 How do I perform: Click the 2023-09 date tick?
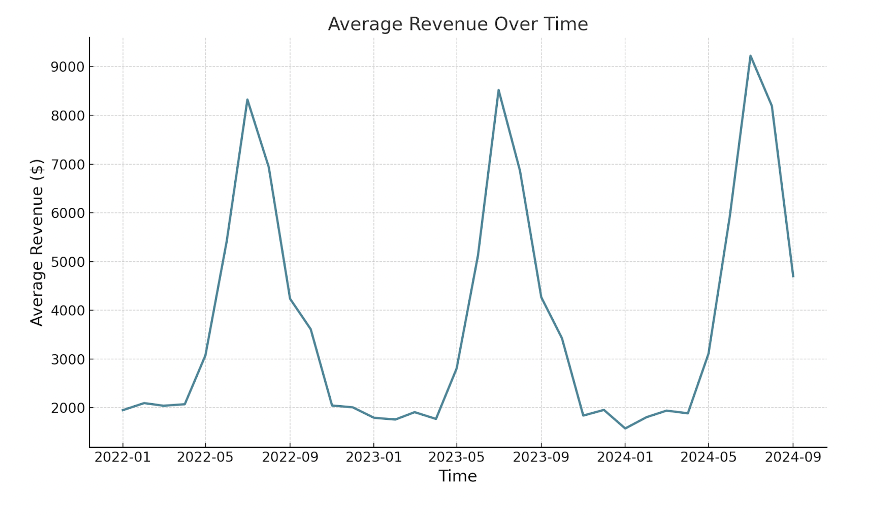coord(541,458)
